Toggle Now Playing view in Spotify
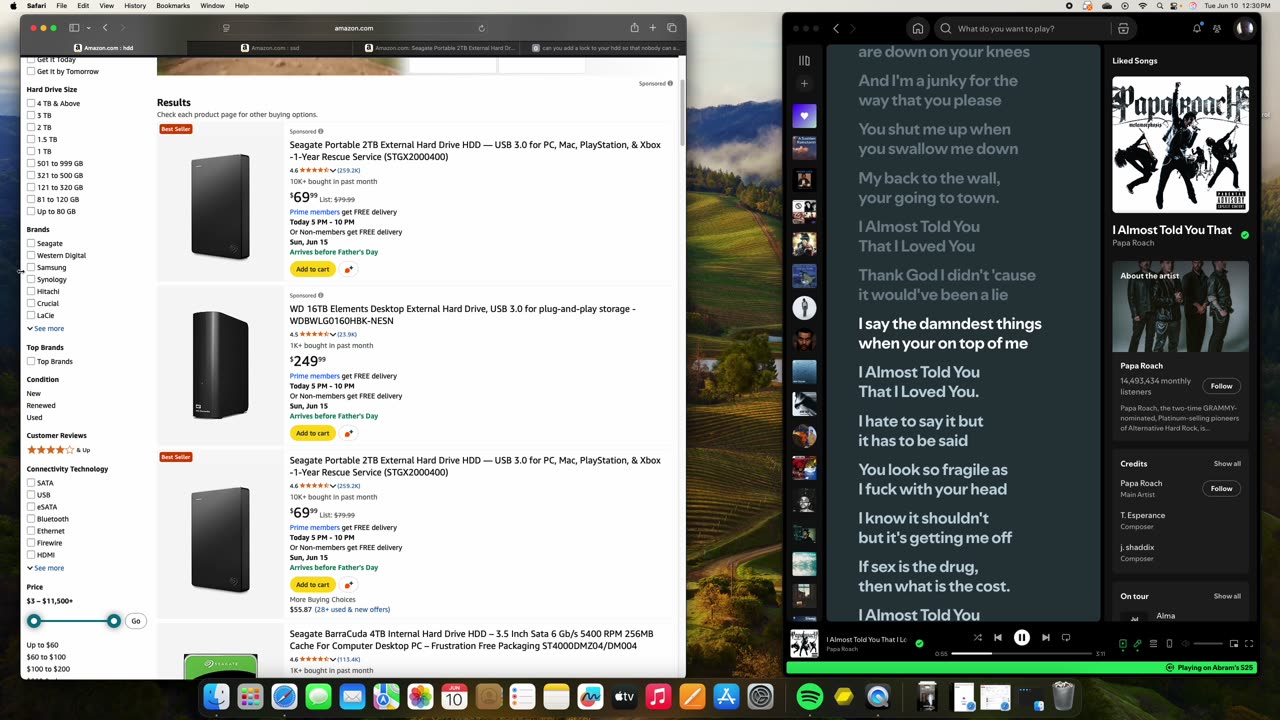The image size is (1280, 720). point(1122,644)
